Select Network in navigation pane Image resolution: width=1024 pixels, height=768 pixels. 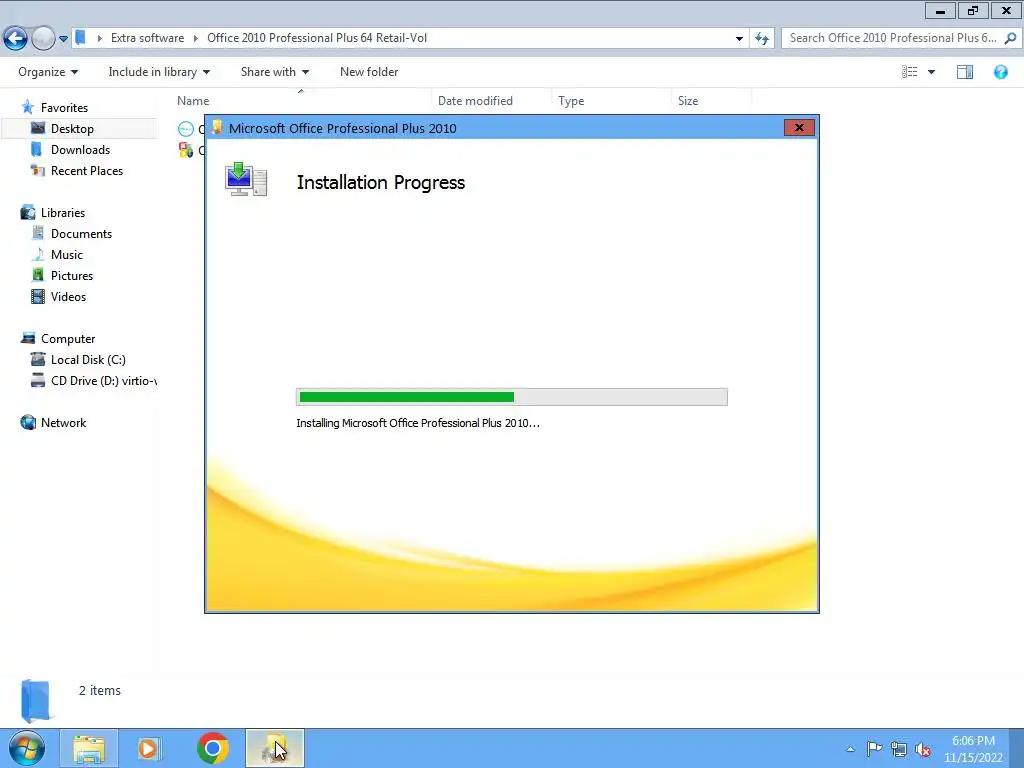(63, 423)
